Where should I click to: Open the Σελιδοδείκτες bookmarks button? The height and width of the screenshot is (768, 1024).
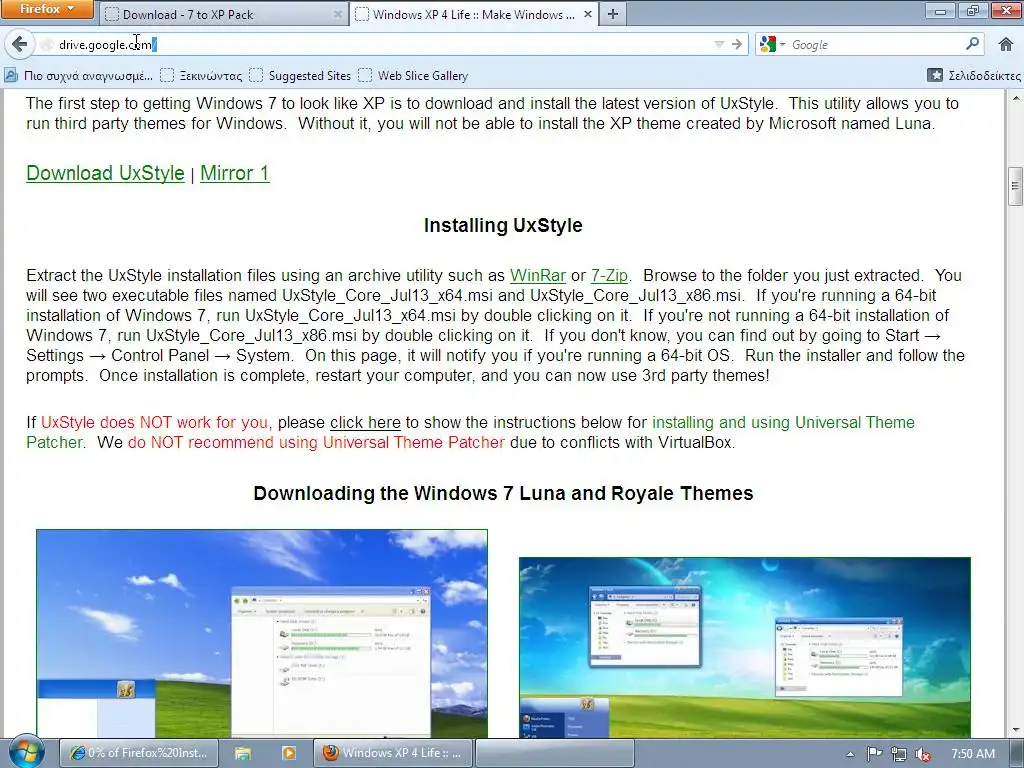(x=974, y=76)
